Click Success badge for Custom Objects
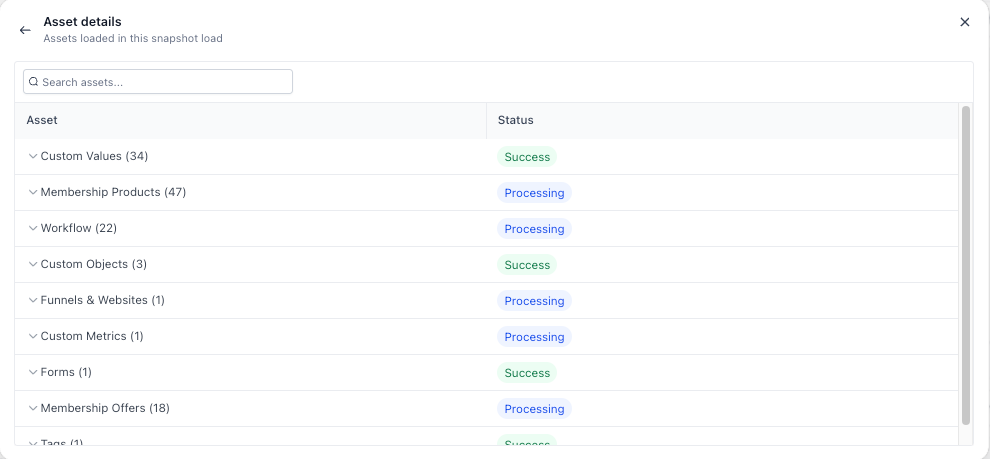This screenshot has height=459, width=990. [x=527, y=265]
